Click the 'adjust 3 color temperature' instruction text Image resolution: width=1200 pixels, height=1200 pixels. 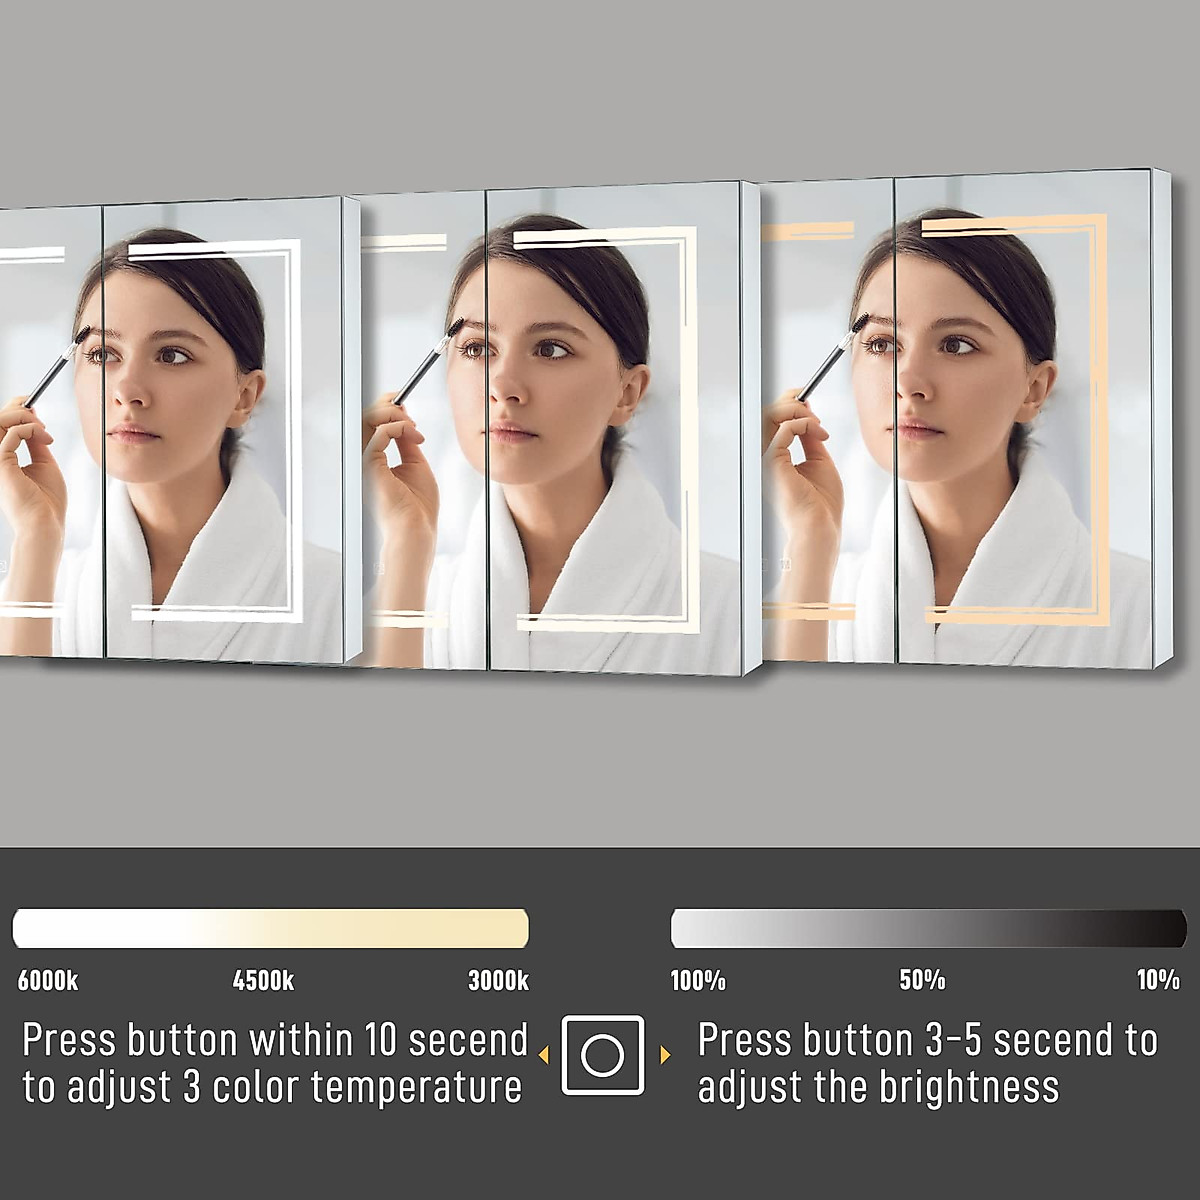[293, 1087]
